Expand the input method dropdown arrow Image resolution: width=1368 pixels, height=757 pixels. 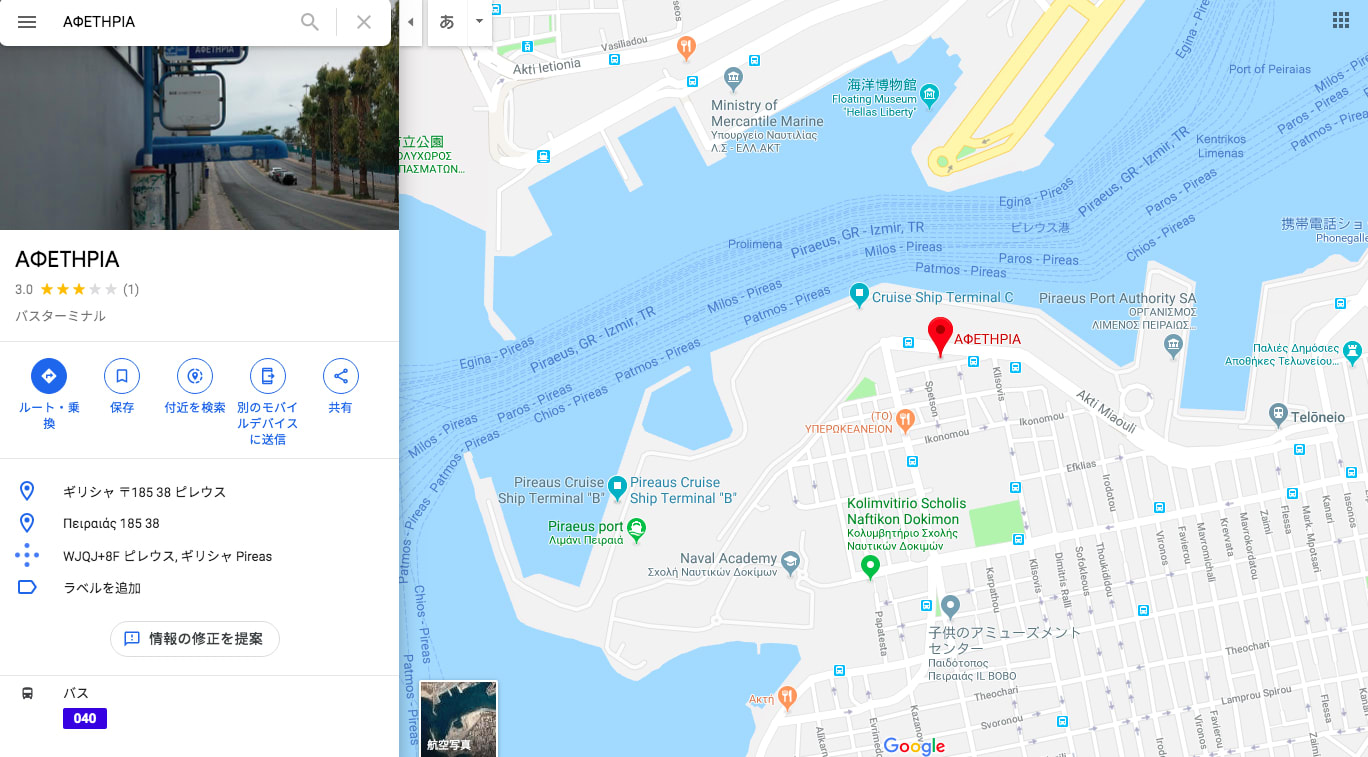pos(479,21)
